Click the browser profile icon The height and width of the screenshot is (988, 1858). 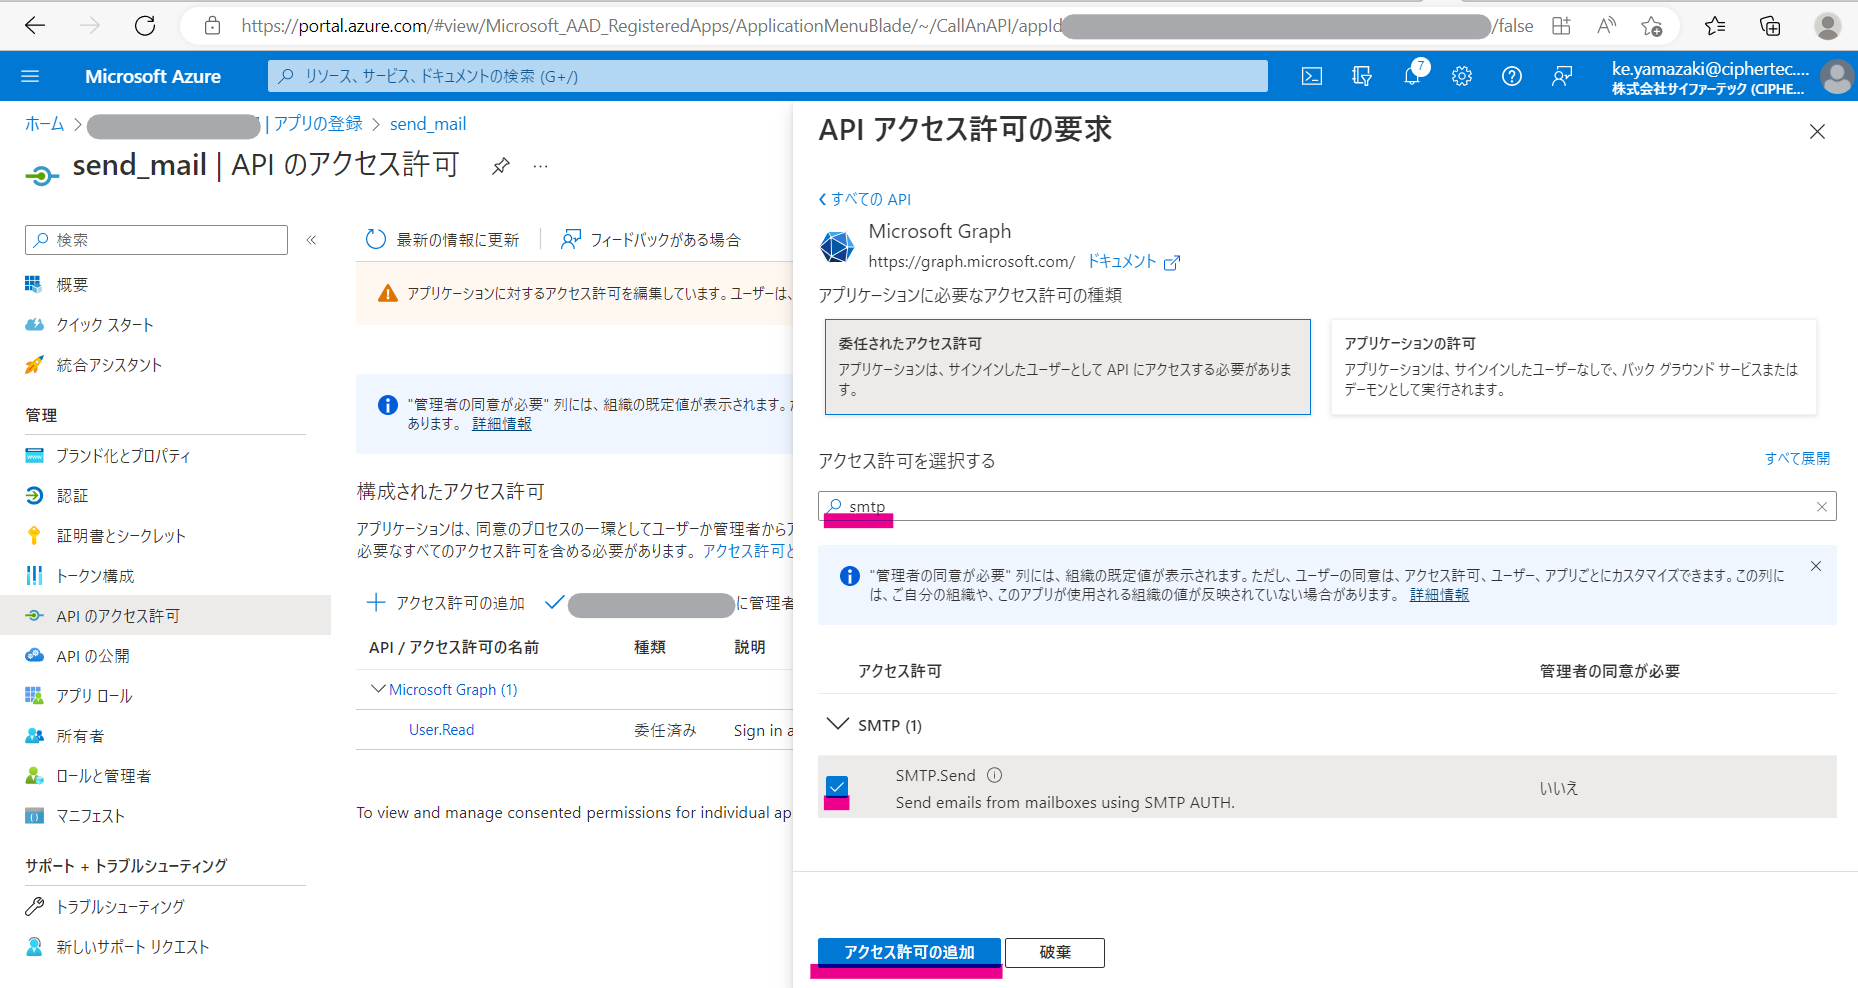point(1828,26)
